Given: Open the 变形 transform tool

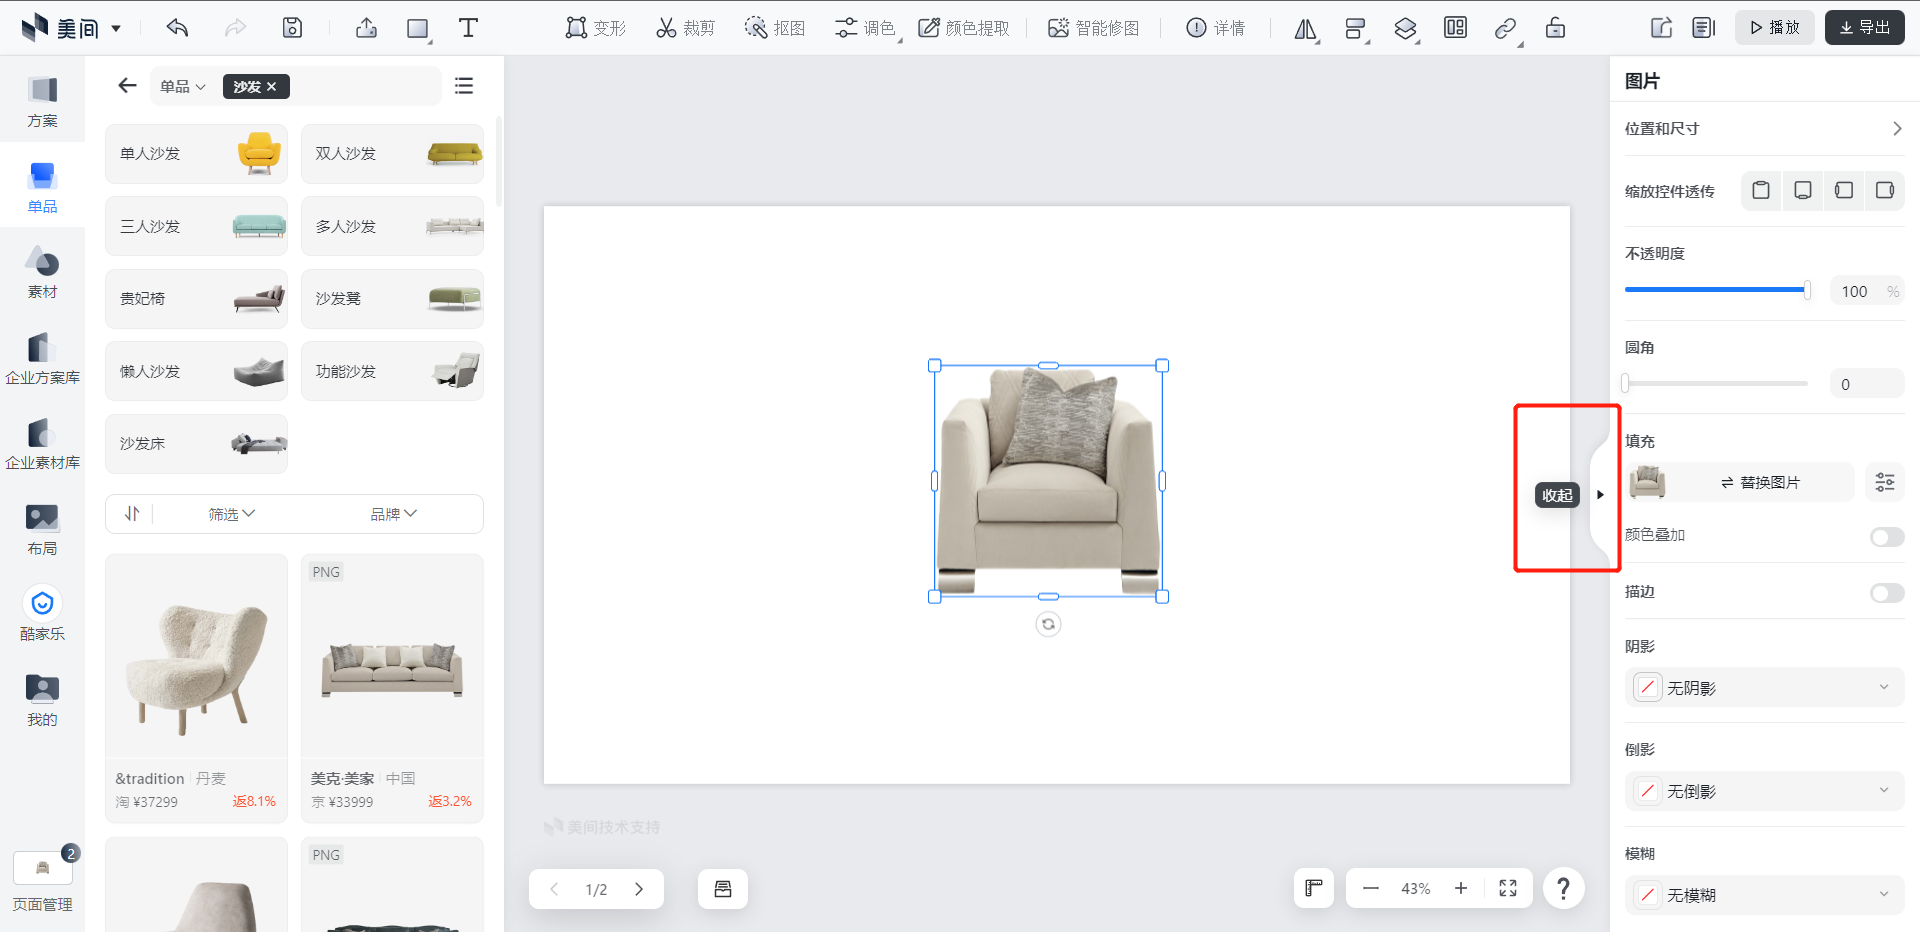Looking at the screenshot, I should click(x=595, y=28).
